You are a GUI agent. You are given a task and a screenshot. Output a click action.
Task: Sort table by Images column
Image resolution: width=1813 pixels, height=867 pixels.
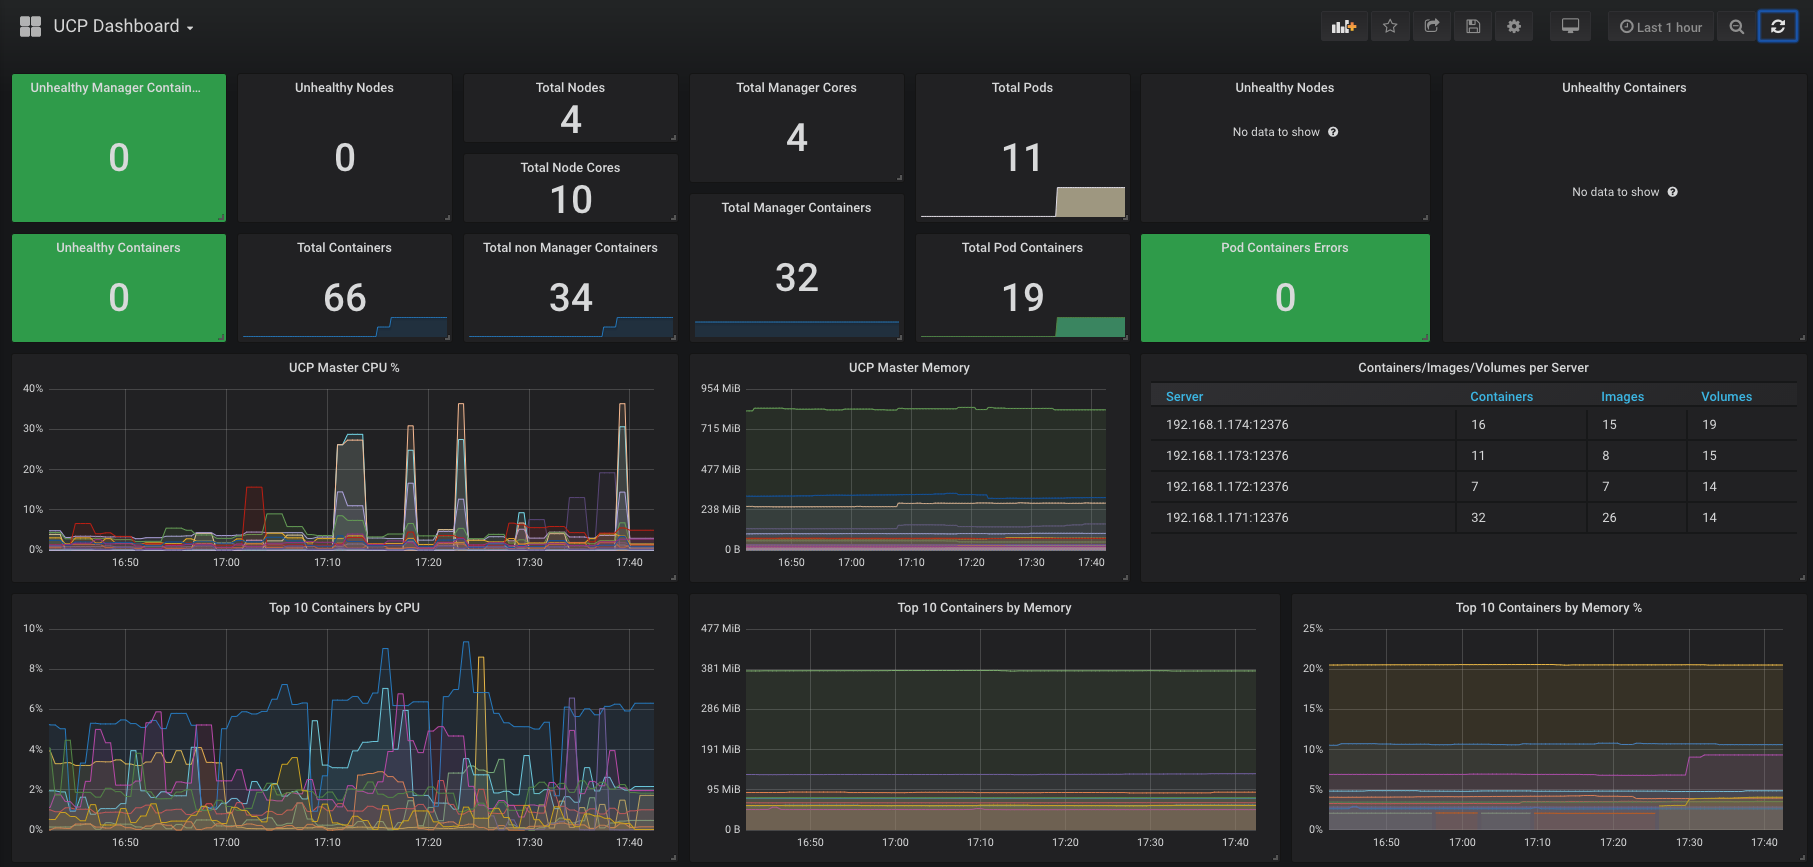(x=1622, y=397)
